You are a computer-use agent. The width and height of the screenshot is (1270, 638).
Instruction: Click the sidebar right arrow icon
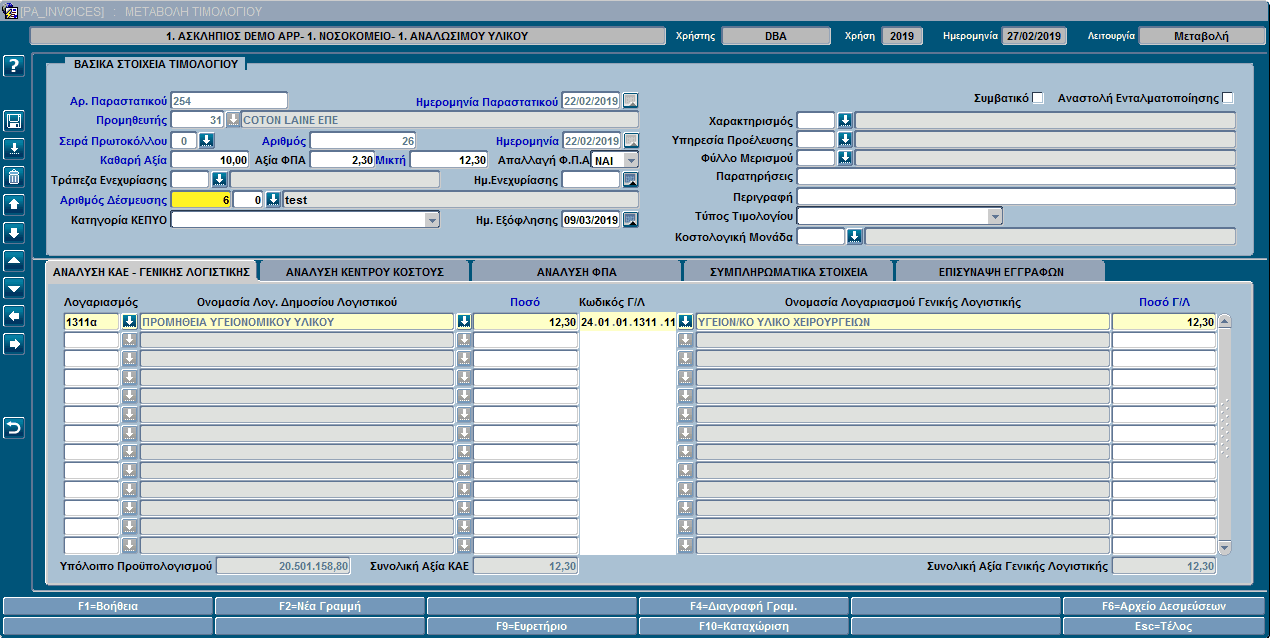click(14, 344)
